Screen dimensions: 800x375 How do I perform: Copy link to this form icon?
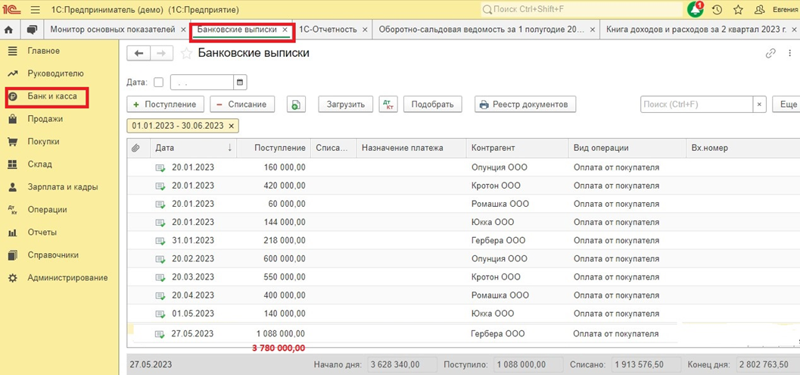point(771,54)
